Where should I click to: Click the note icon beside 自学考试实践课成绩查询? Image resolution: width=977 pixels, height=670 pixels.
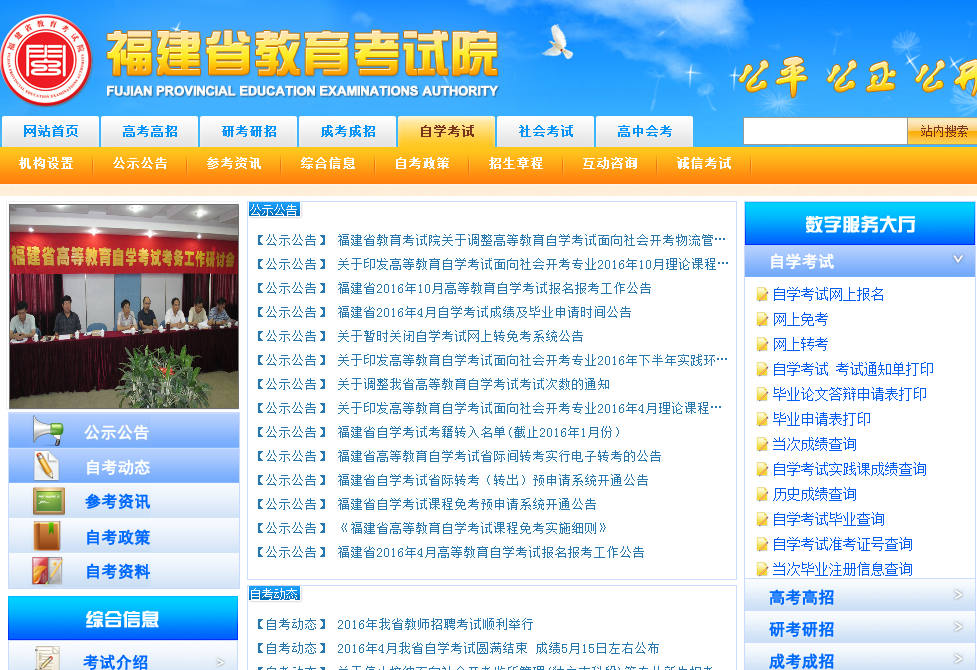[761, 469]
